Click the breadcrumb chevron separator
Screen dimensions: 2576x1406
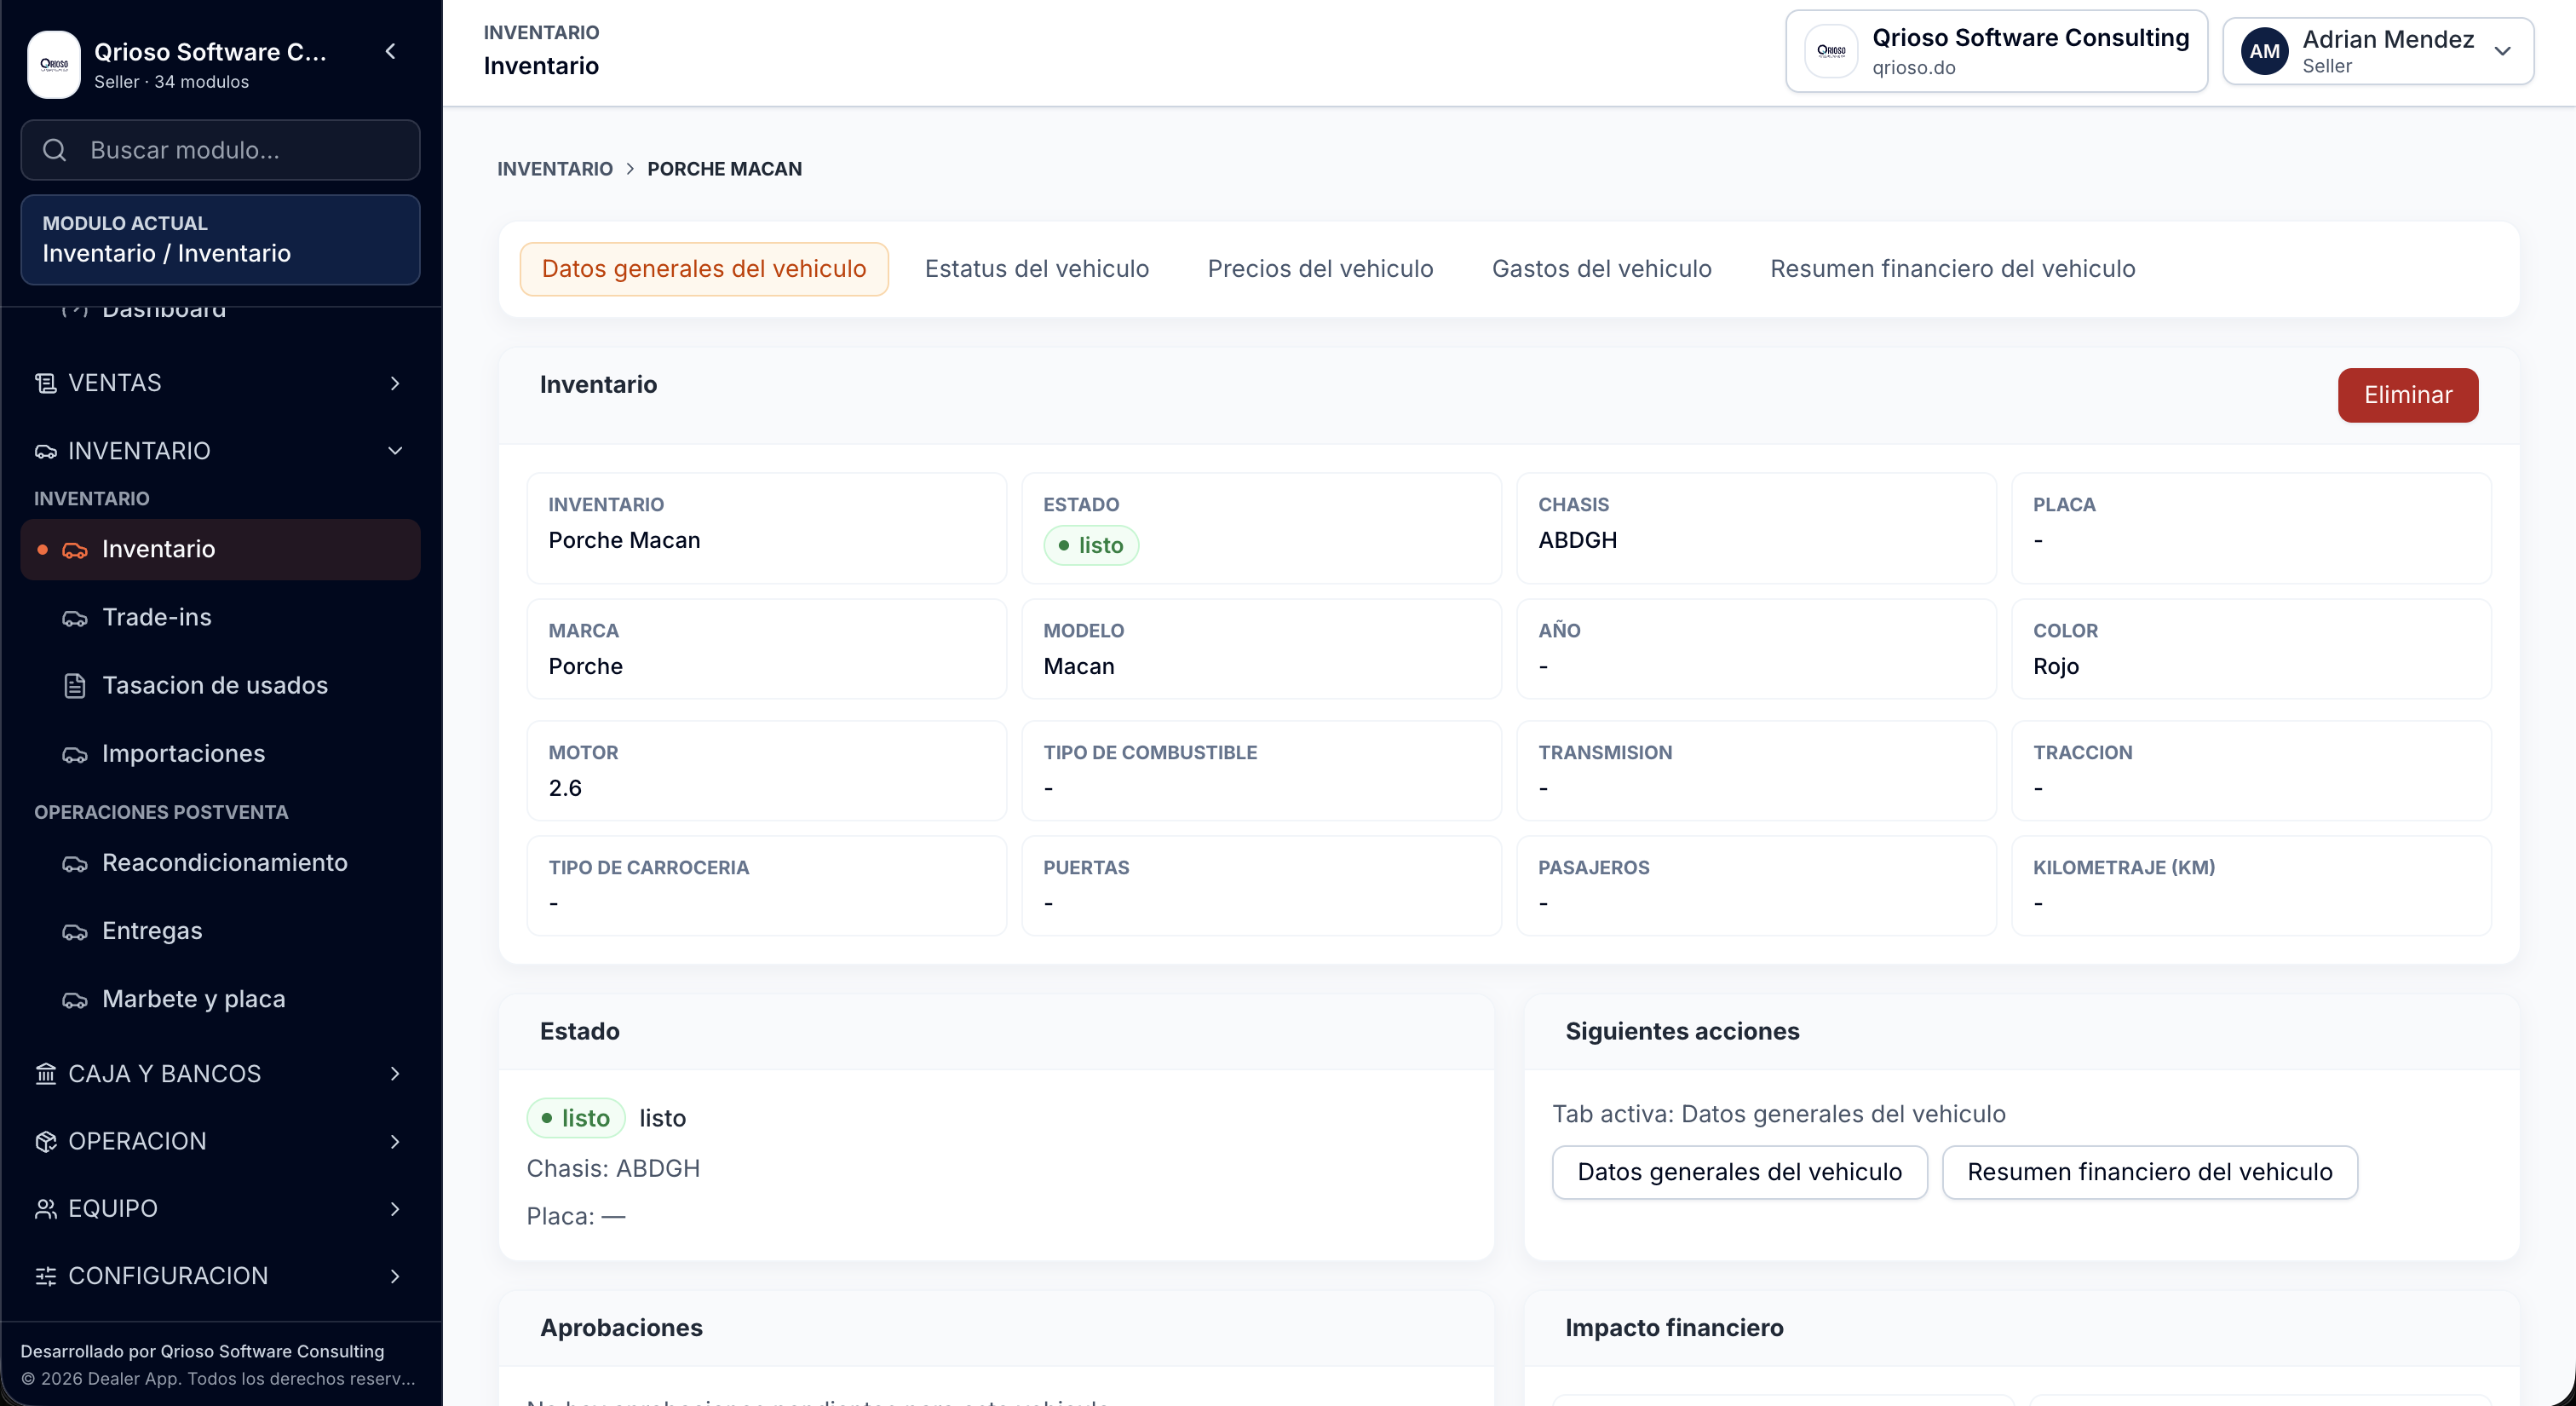(630, 169)
